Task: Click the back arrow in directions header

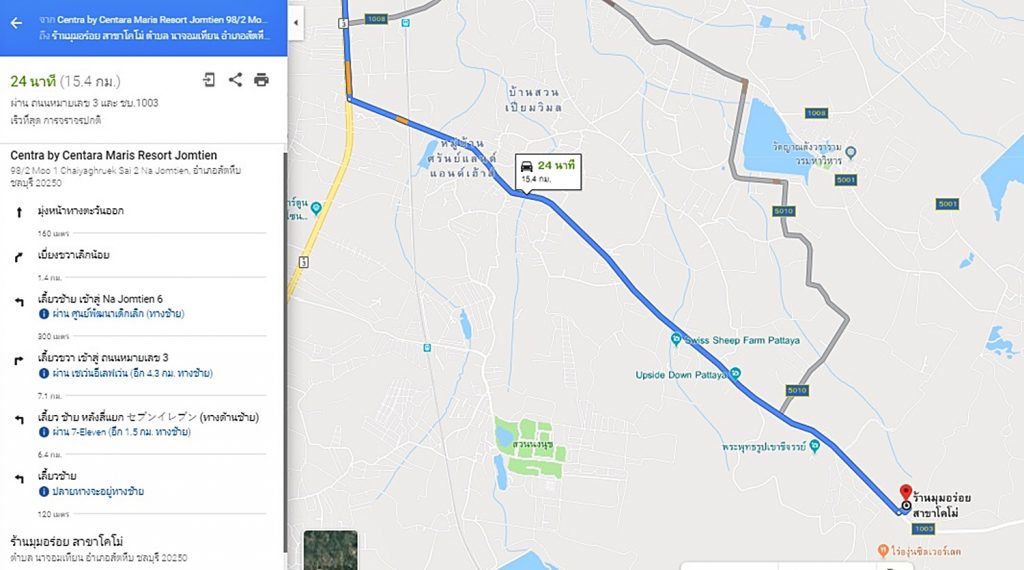Action: [16, 23]
